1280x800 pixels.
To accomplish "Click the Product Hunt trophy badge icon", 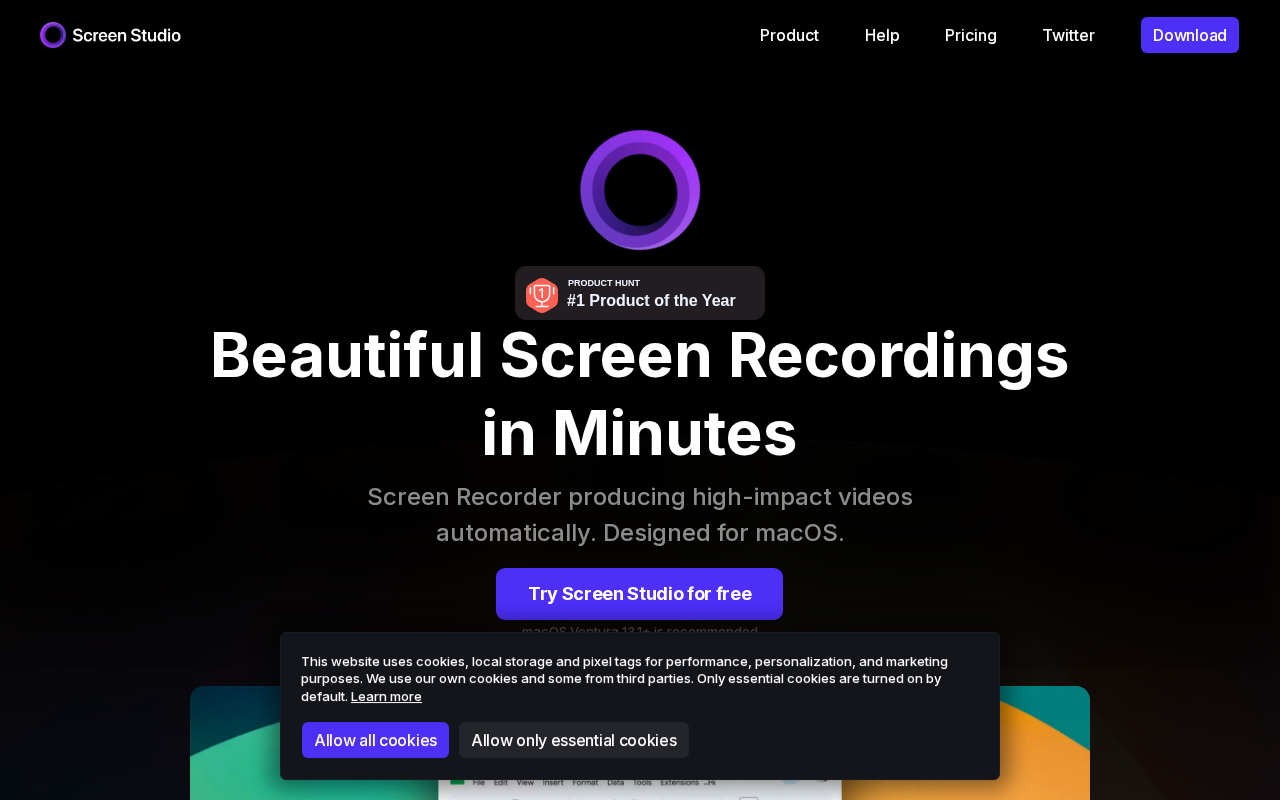I will tap(542, 295).
